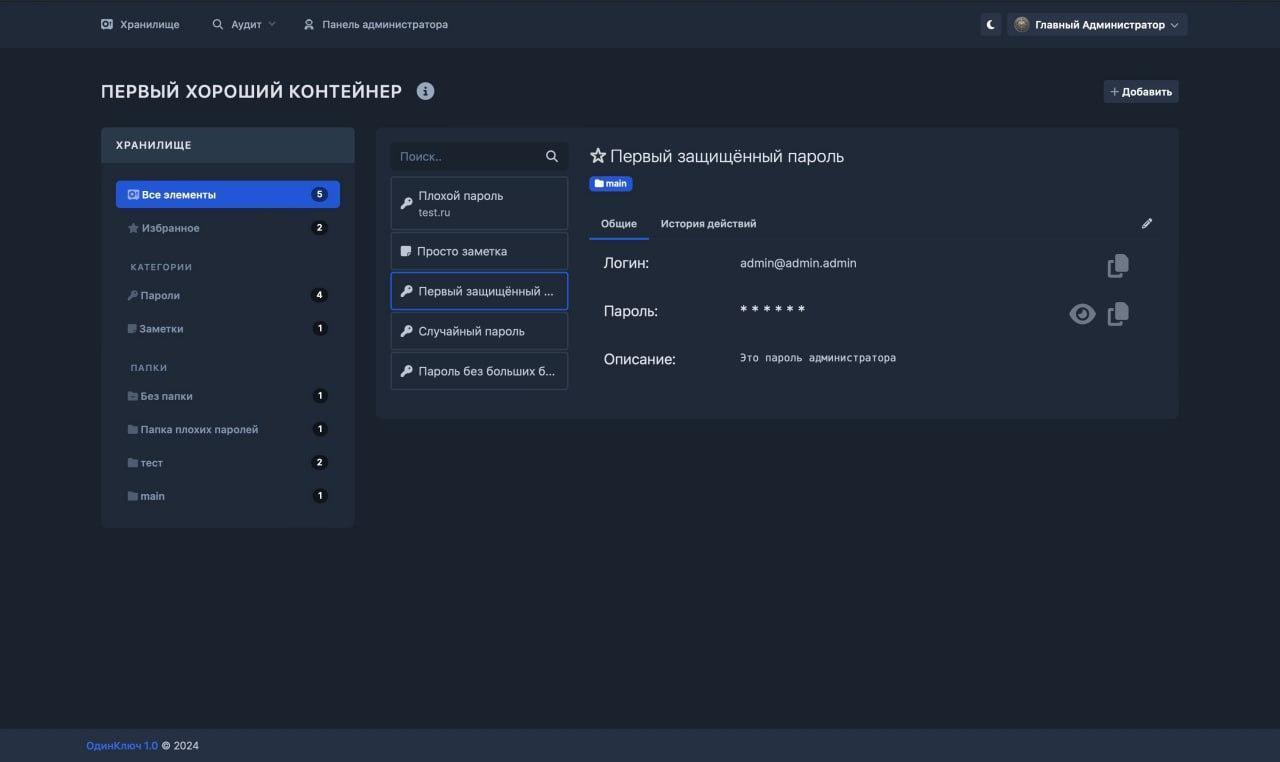Follow the ОдинКлюч 1.0 footer link
This screenshot has height=762, width=1280.
(121, 745)
